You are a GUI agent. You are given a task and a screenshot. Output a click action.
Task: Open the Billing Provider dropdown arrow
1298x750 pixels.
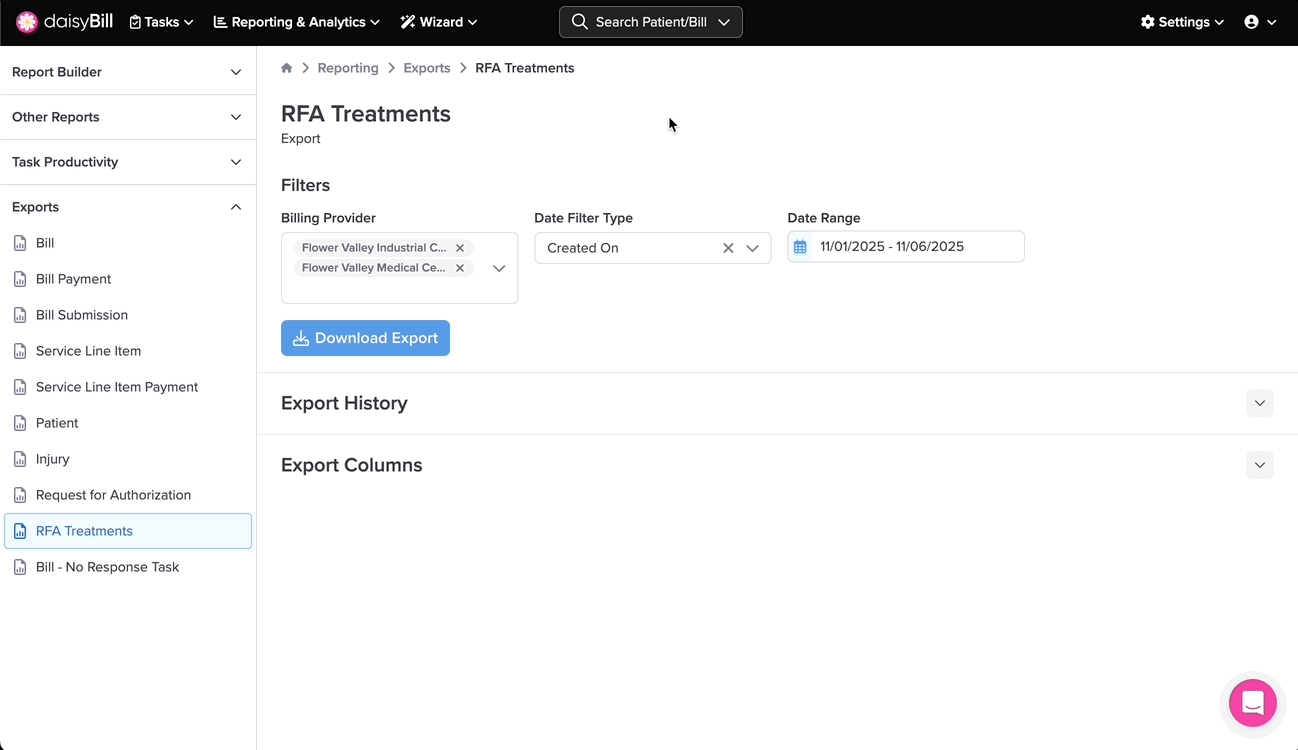499,268
